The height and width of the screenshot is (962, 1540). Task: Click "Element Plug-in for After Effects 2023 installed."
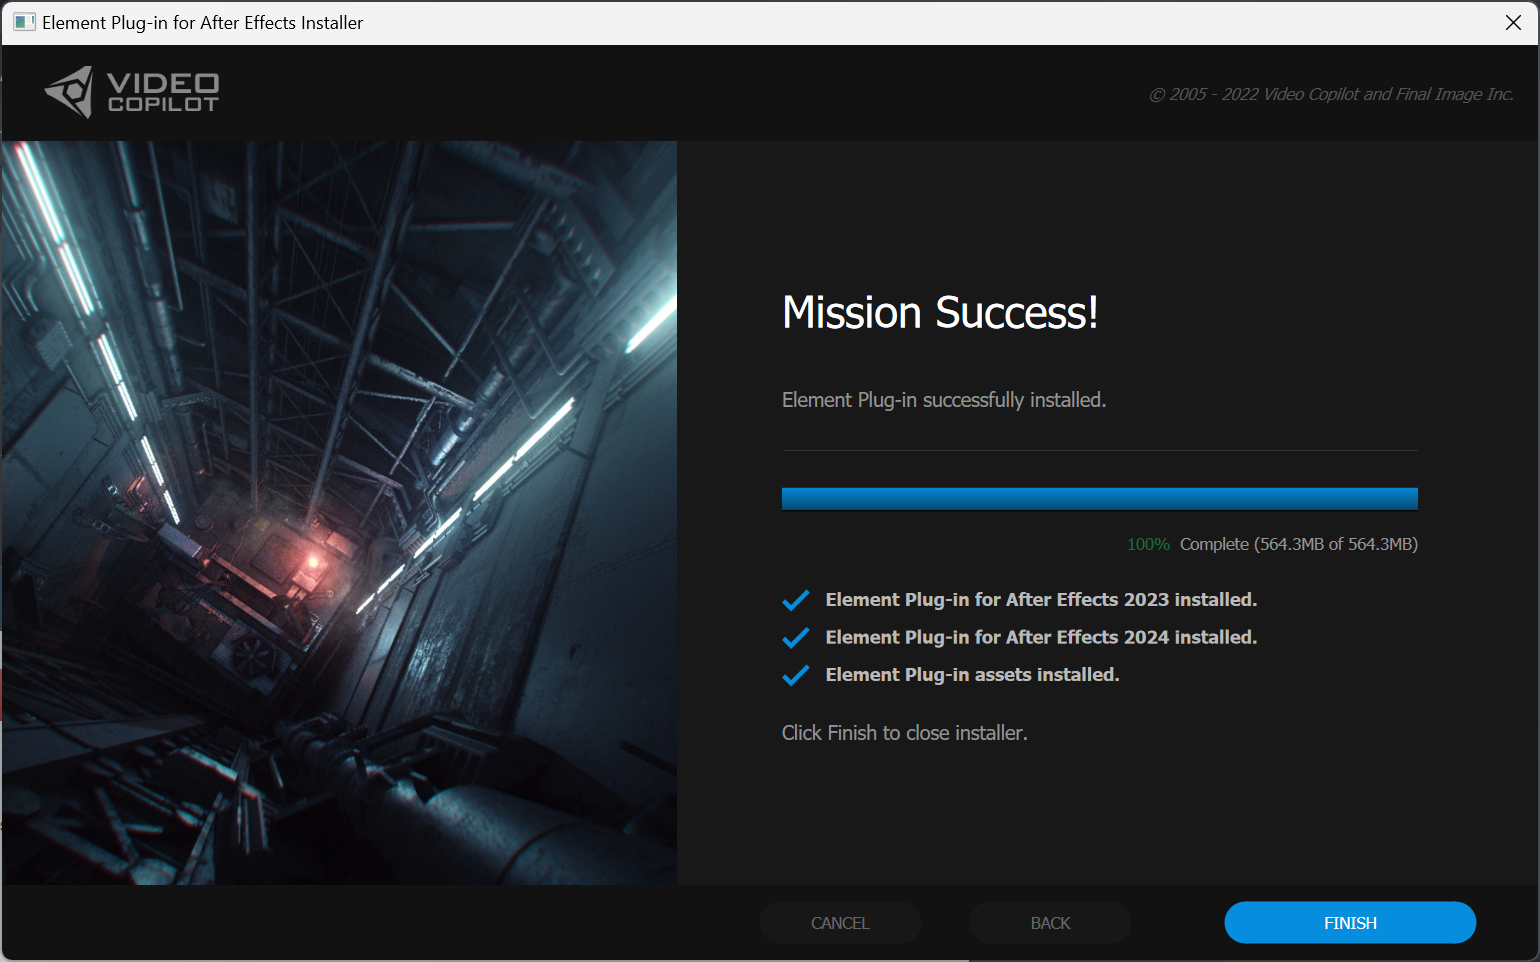tap(1041, 600)
